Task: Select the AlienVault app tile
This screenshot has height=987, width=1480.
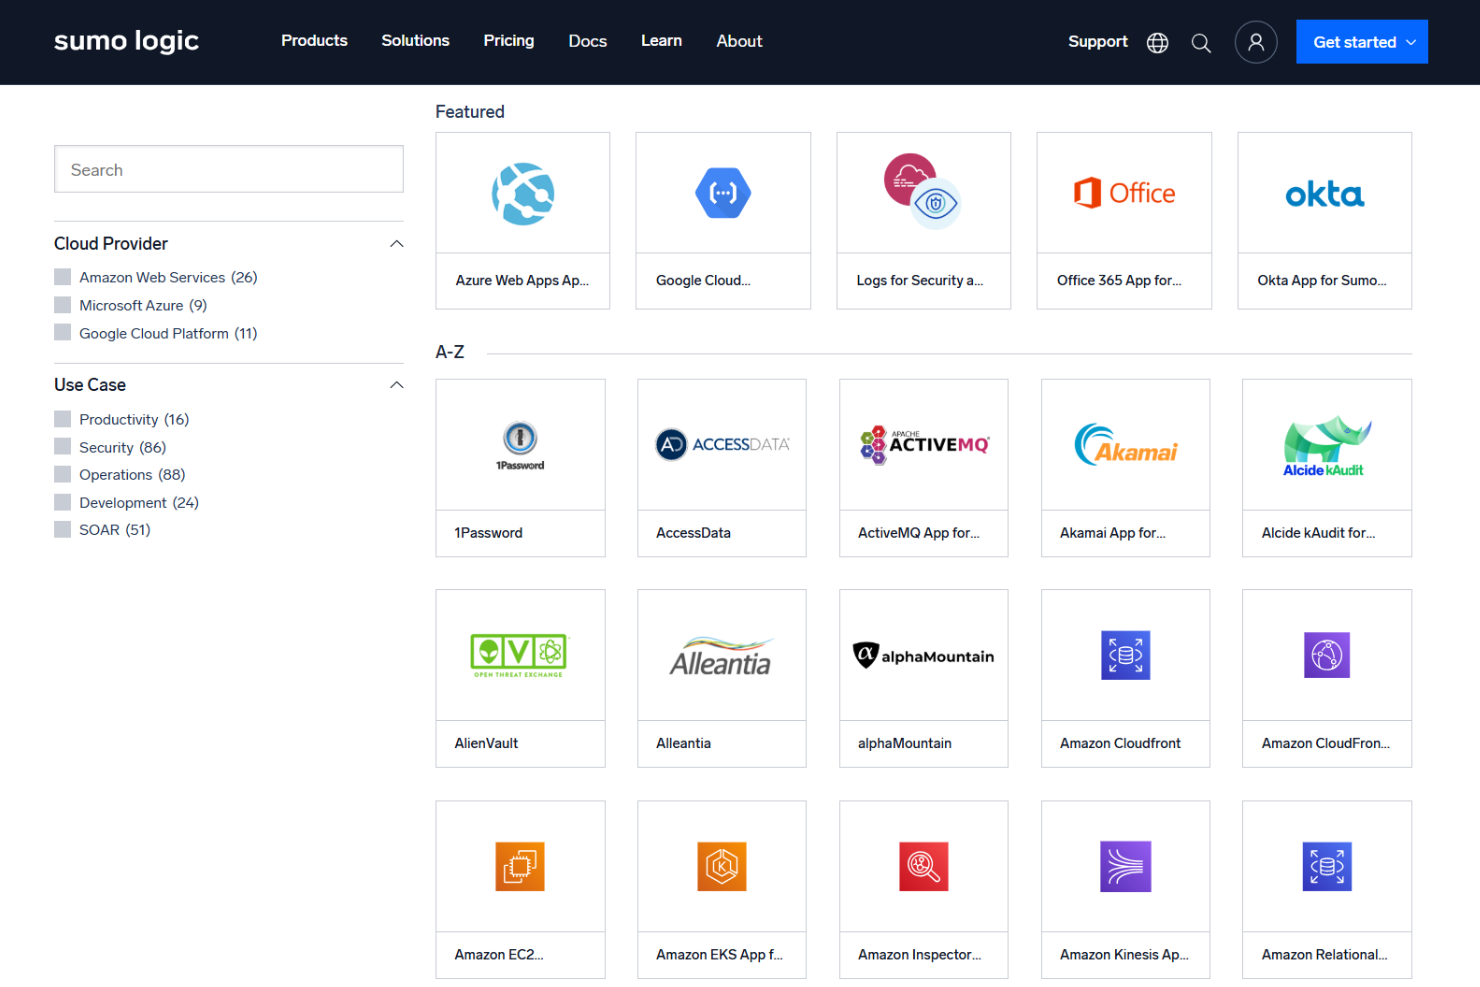Action: point(520,678)
